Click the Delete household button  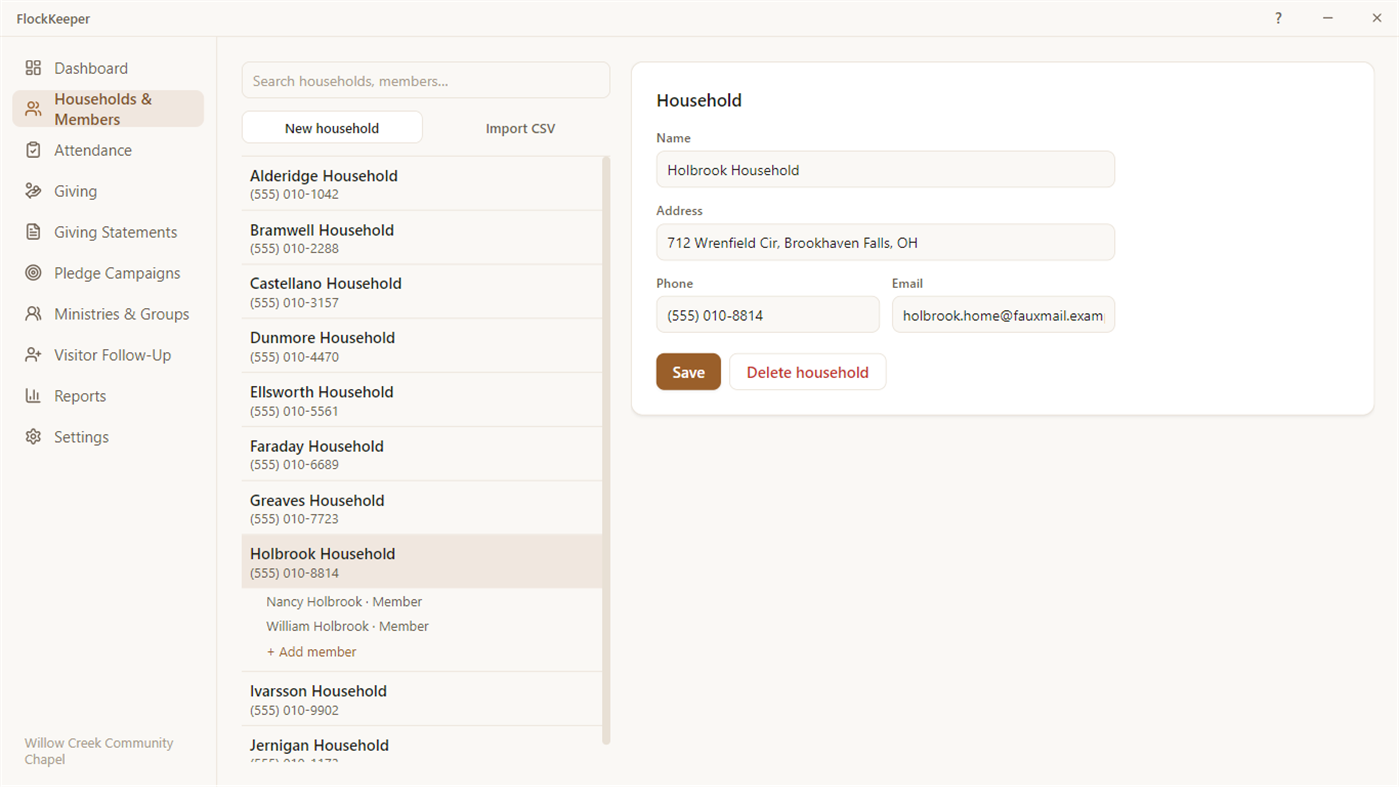[x=807, y=372]
